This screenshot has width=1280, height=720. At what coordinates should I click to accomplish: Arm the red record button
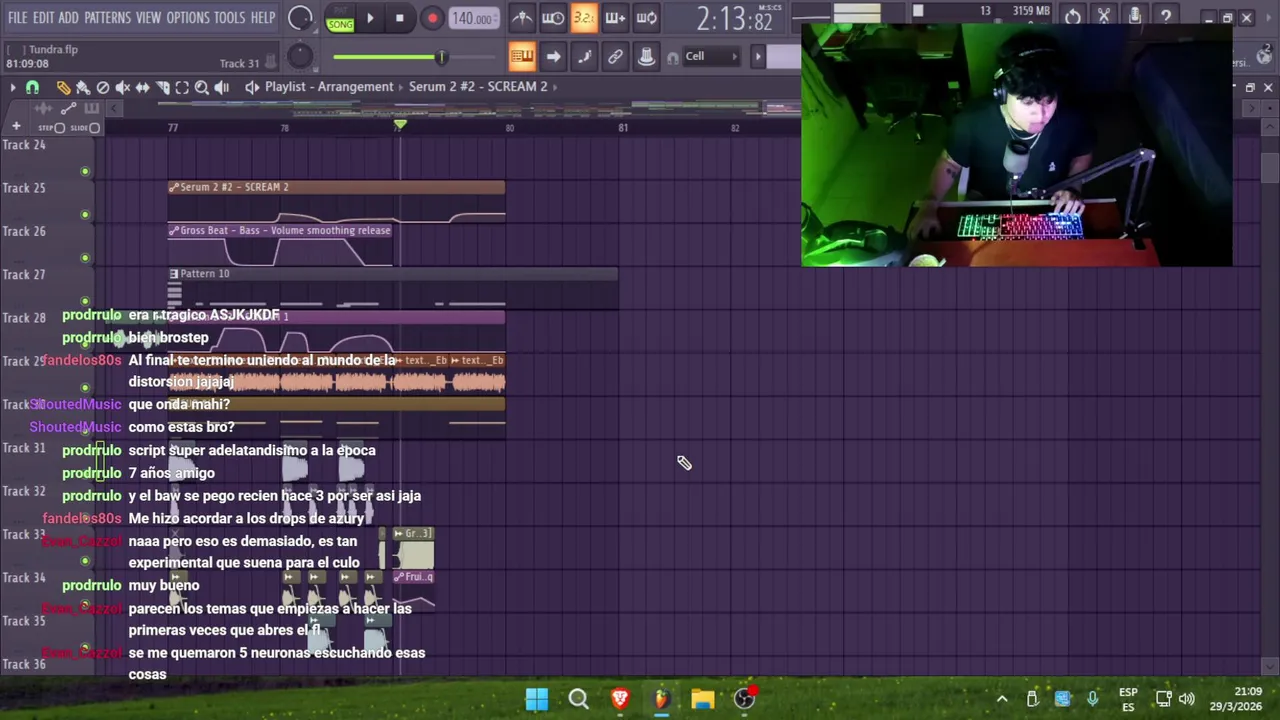click(432, 18)
